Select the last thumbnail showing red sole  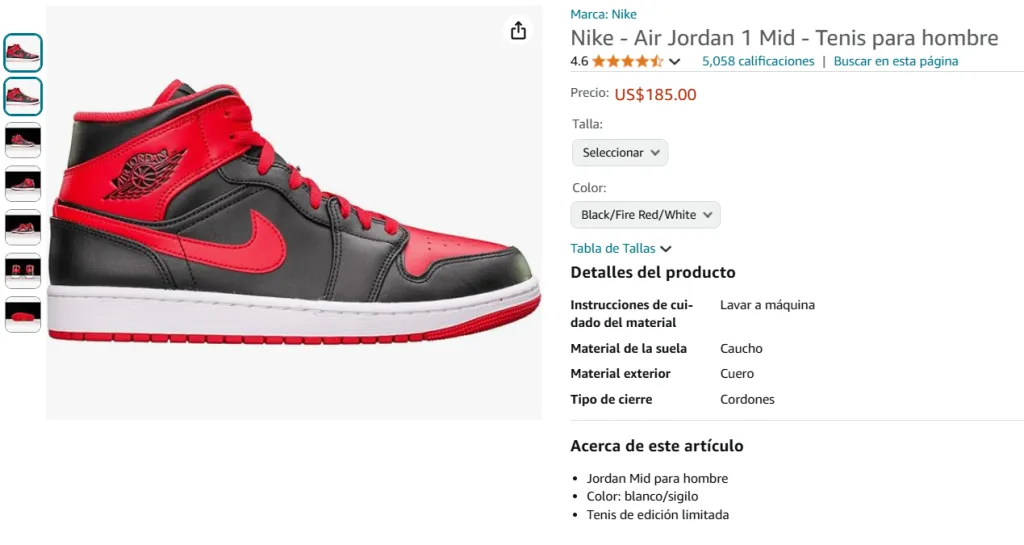23,315
